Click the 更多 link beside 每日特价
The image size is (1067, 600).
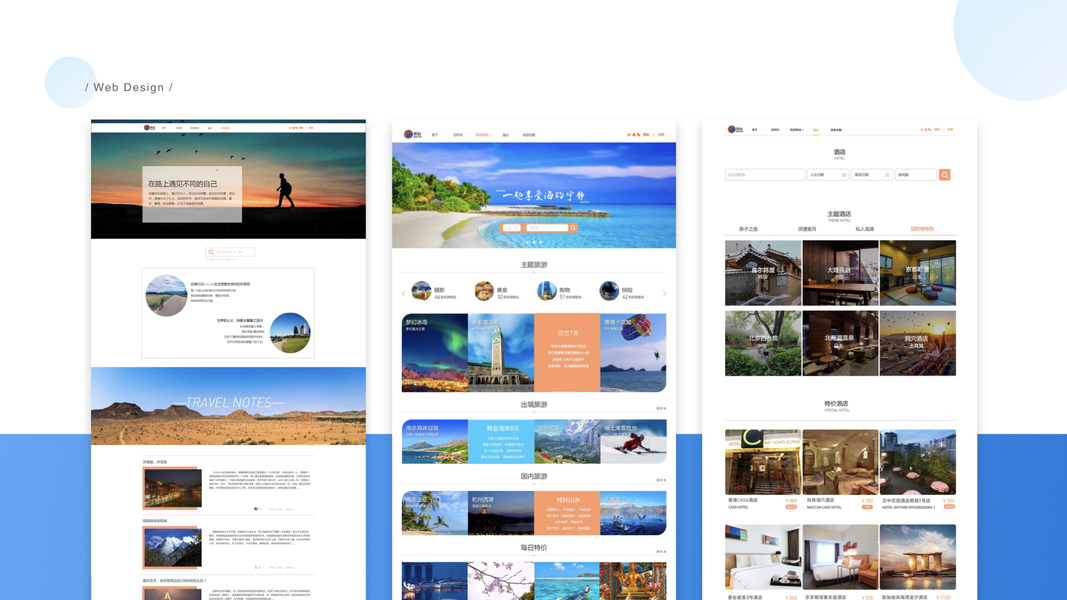point(660,552)
